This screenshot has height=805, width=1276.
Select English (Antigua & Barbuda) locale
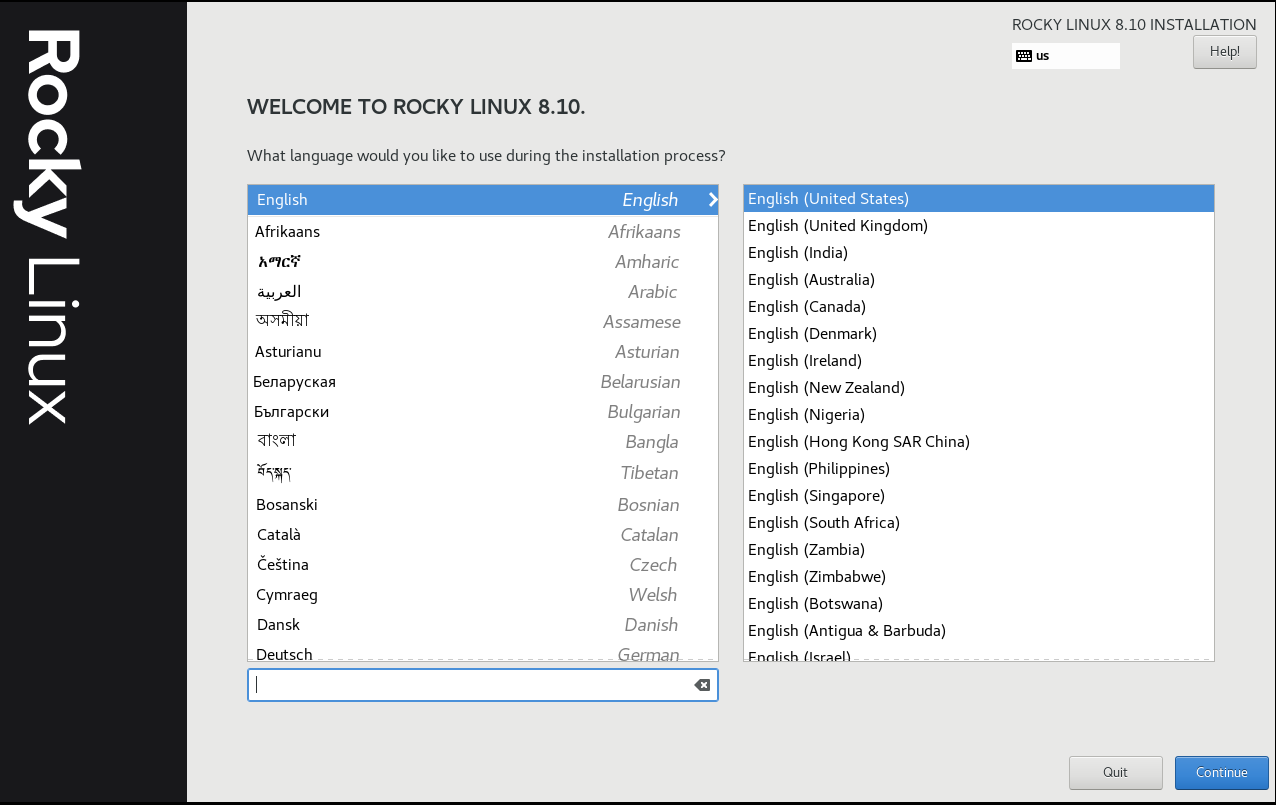pos(979,630)
